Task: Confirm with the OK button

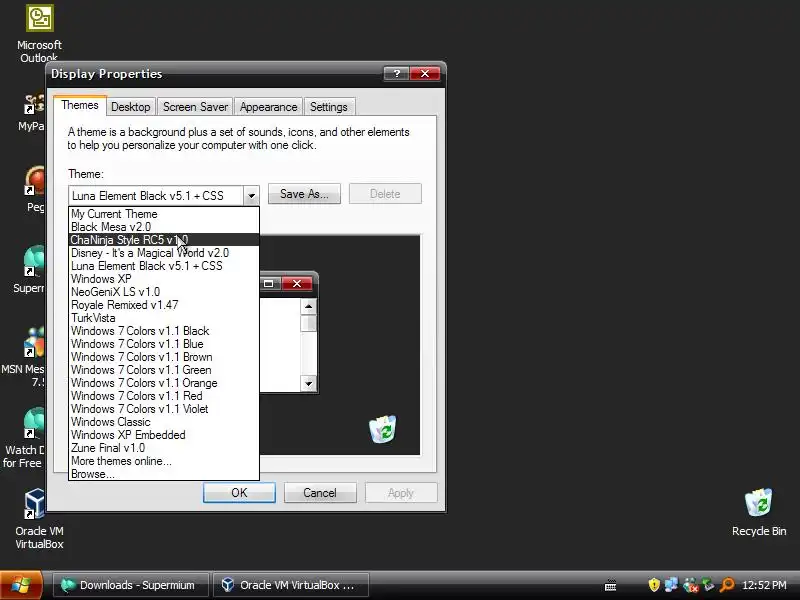Action: click(239, 493)
